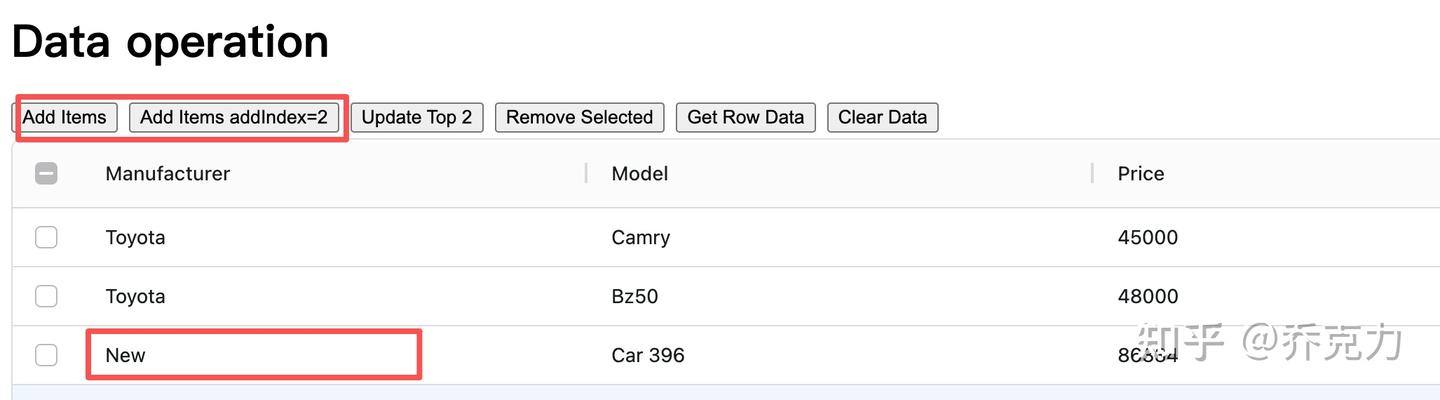Check the Toyota Camry row checkbox
Viewport: 1440px width, 400px height.
[x=46, y=237]
